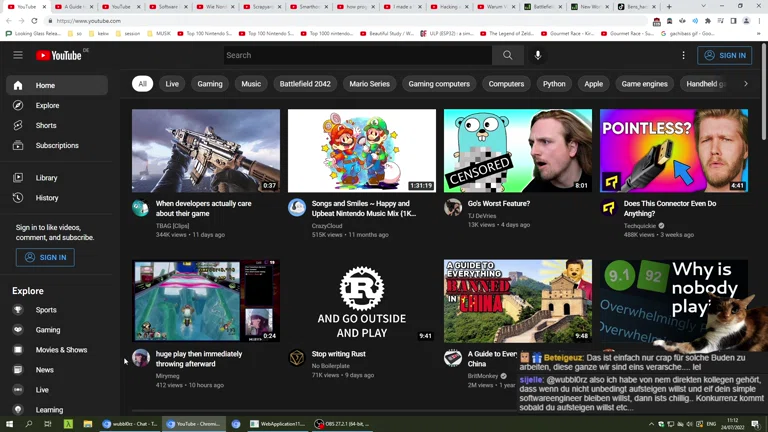The width and height of the screenshot is (768, 432).
Task: Select the All filter chip
Action: [x=143, y=84]
